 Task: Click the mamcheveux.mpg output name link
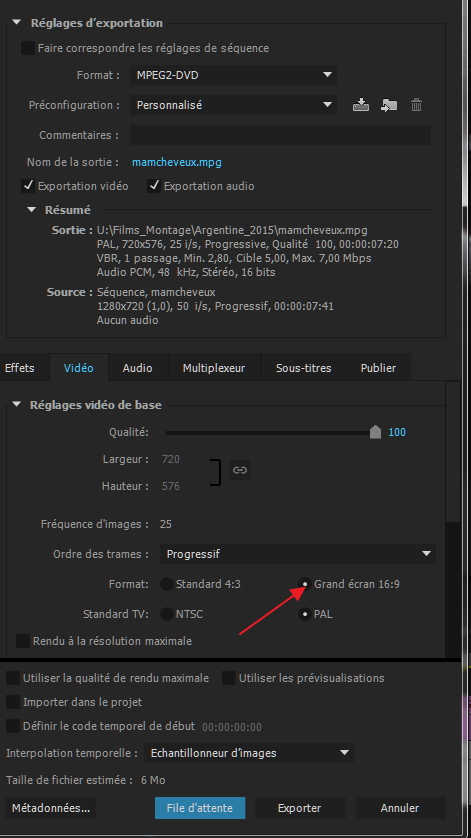pos(177,162)
